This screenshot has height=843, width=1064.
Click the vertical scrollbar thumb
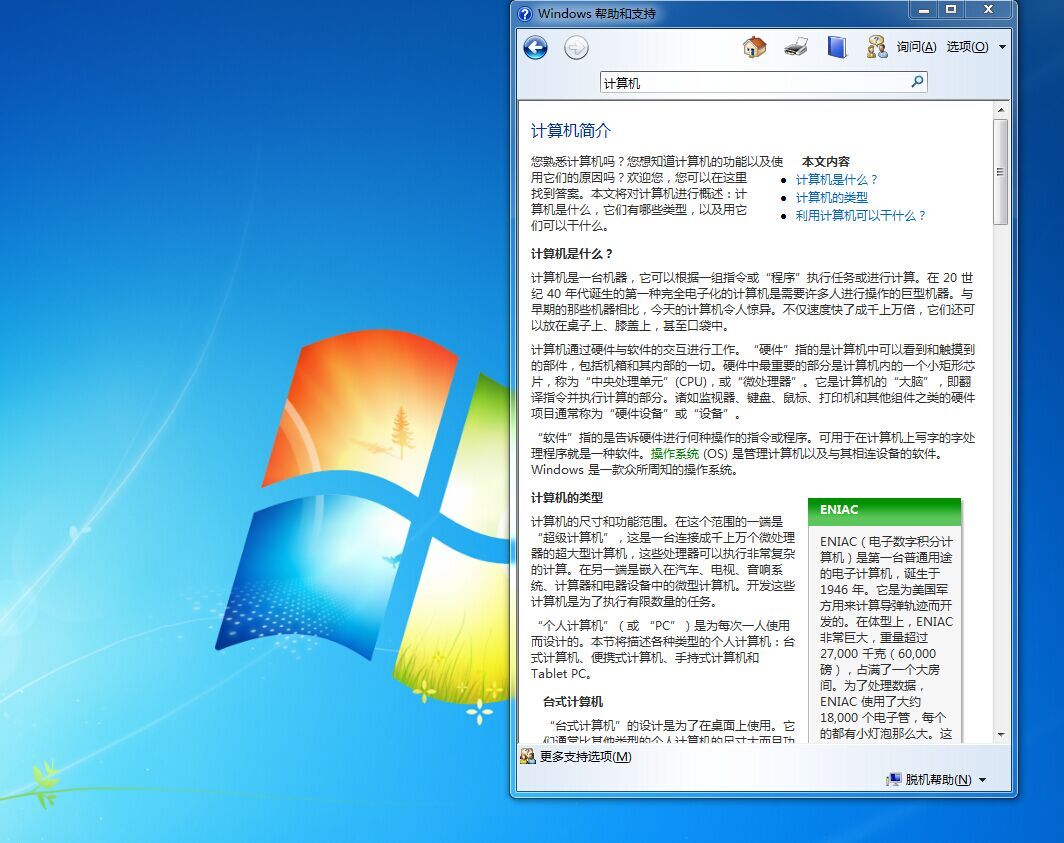point(1001,172)
